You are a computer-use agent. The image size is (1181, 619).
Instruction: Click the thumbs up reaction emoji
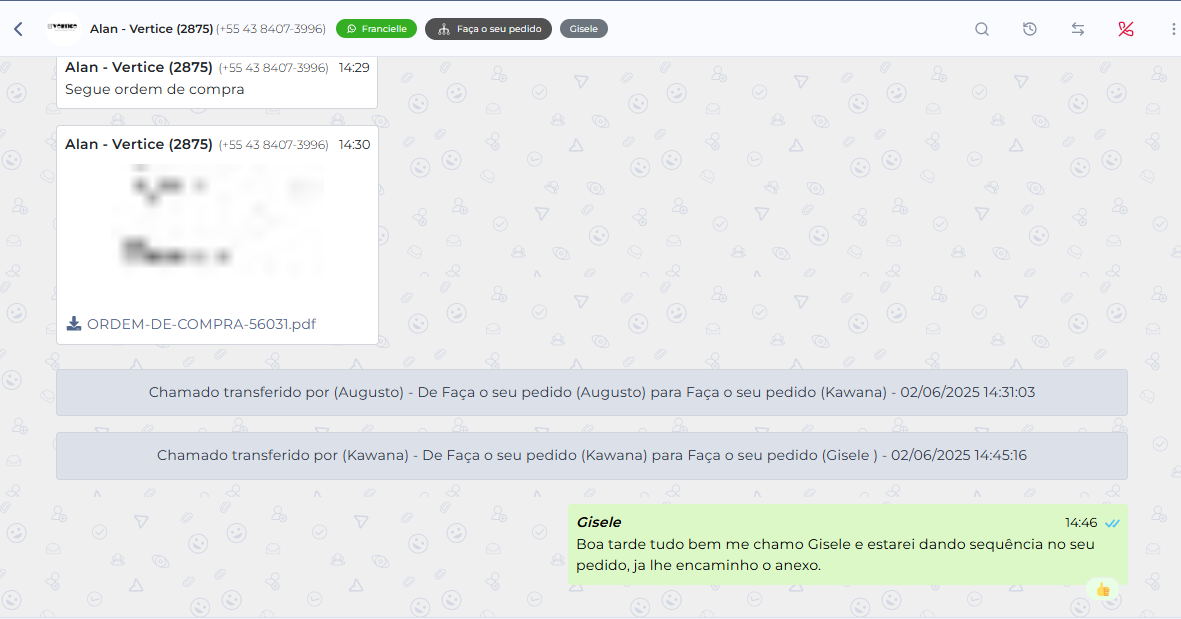pos(1103,589)
